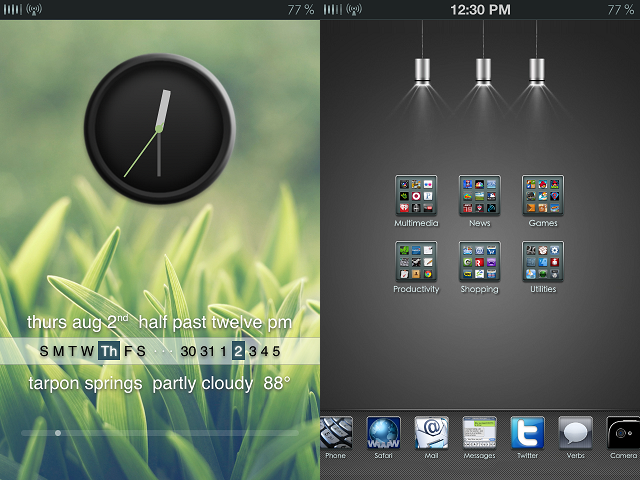Tap the analog clock widget

click(160, 129)
